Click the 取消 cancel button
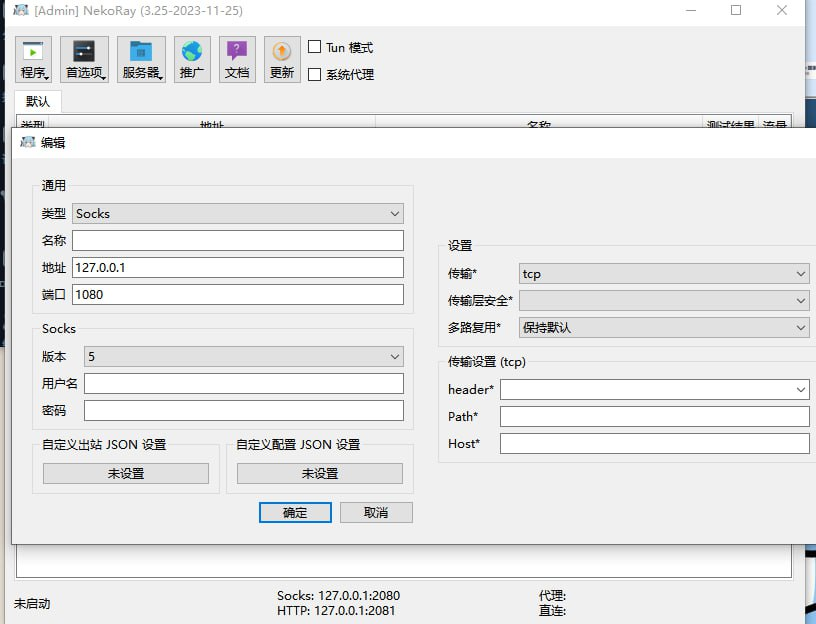 point(376,513)
